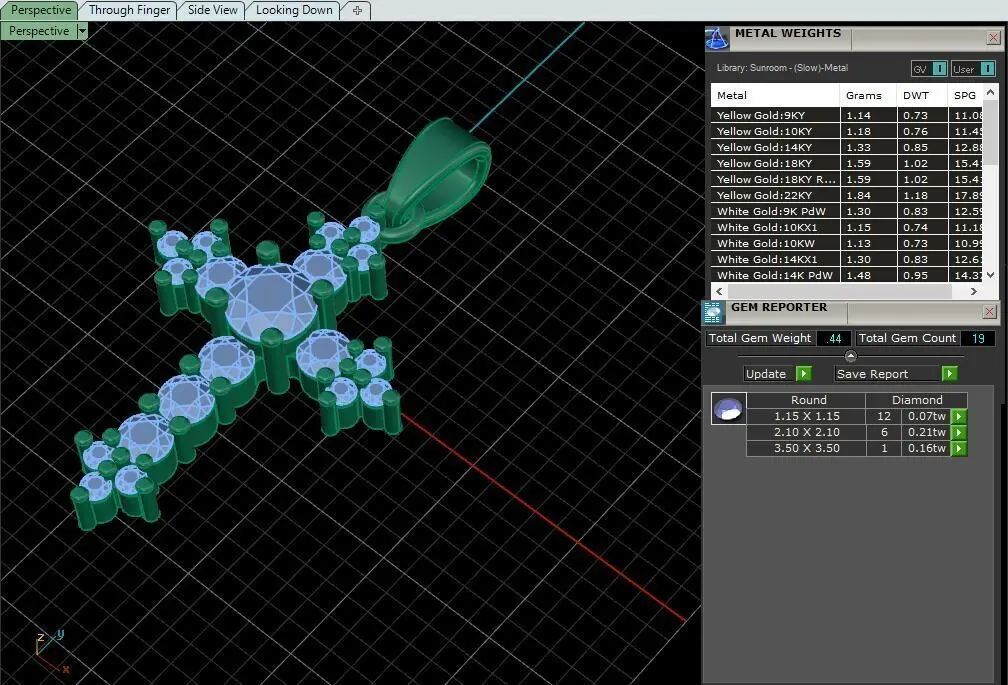Click the metal table horizontal scrollbar thumb
The width and height of the screenshot is (1008, 685).
(839, 291)
